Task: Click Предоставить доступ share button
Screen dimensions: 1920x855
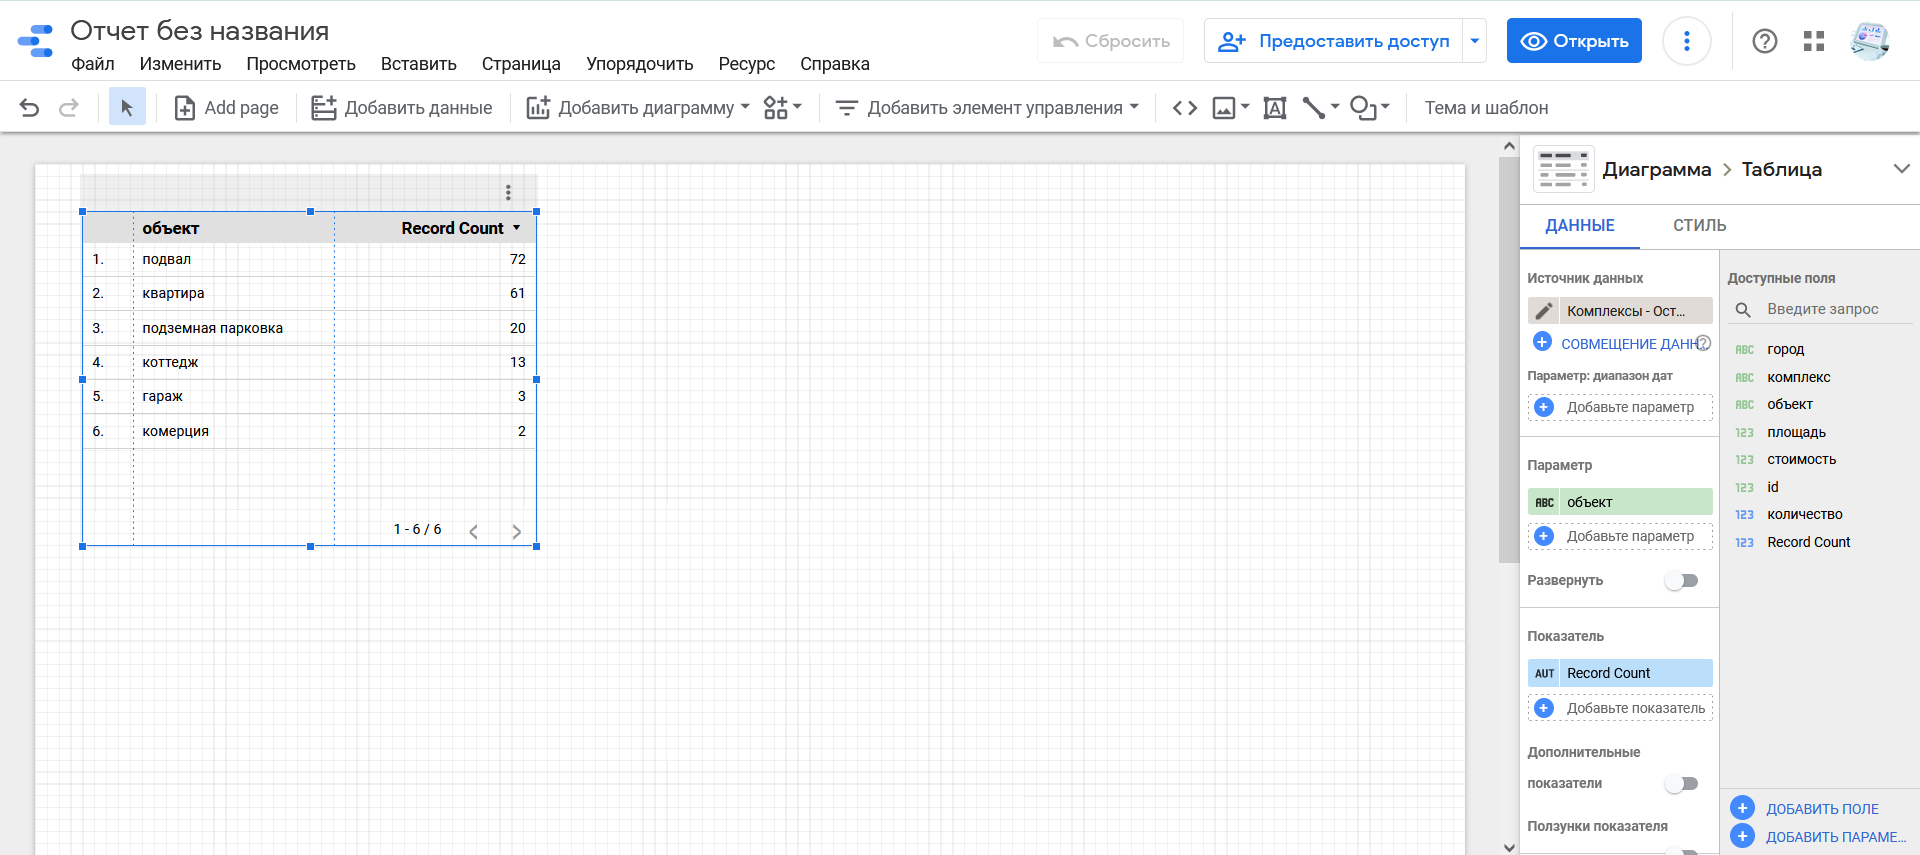Action: (x=1333, y=41)
